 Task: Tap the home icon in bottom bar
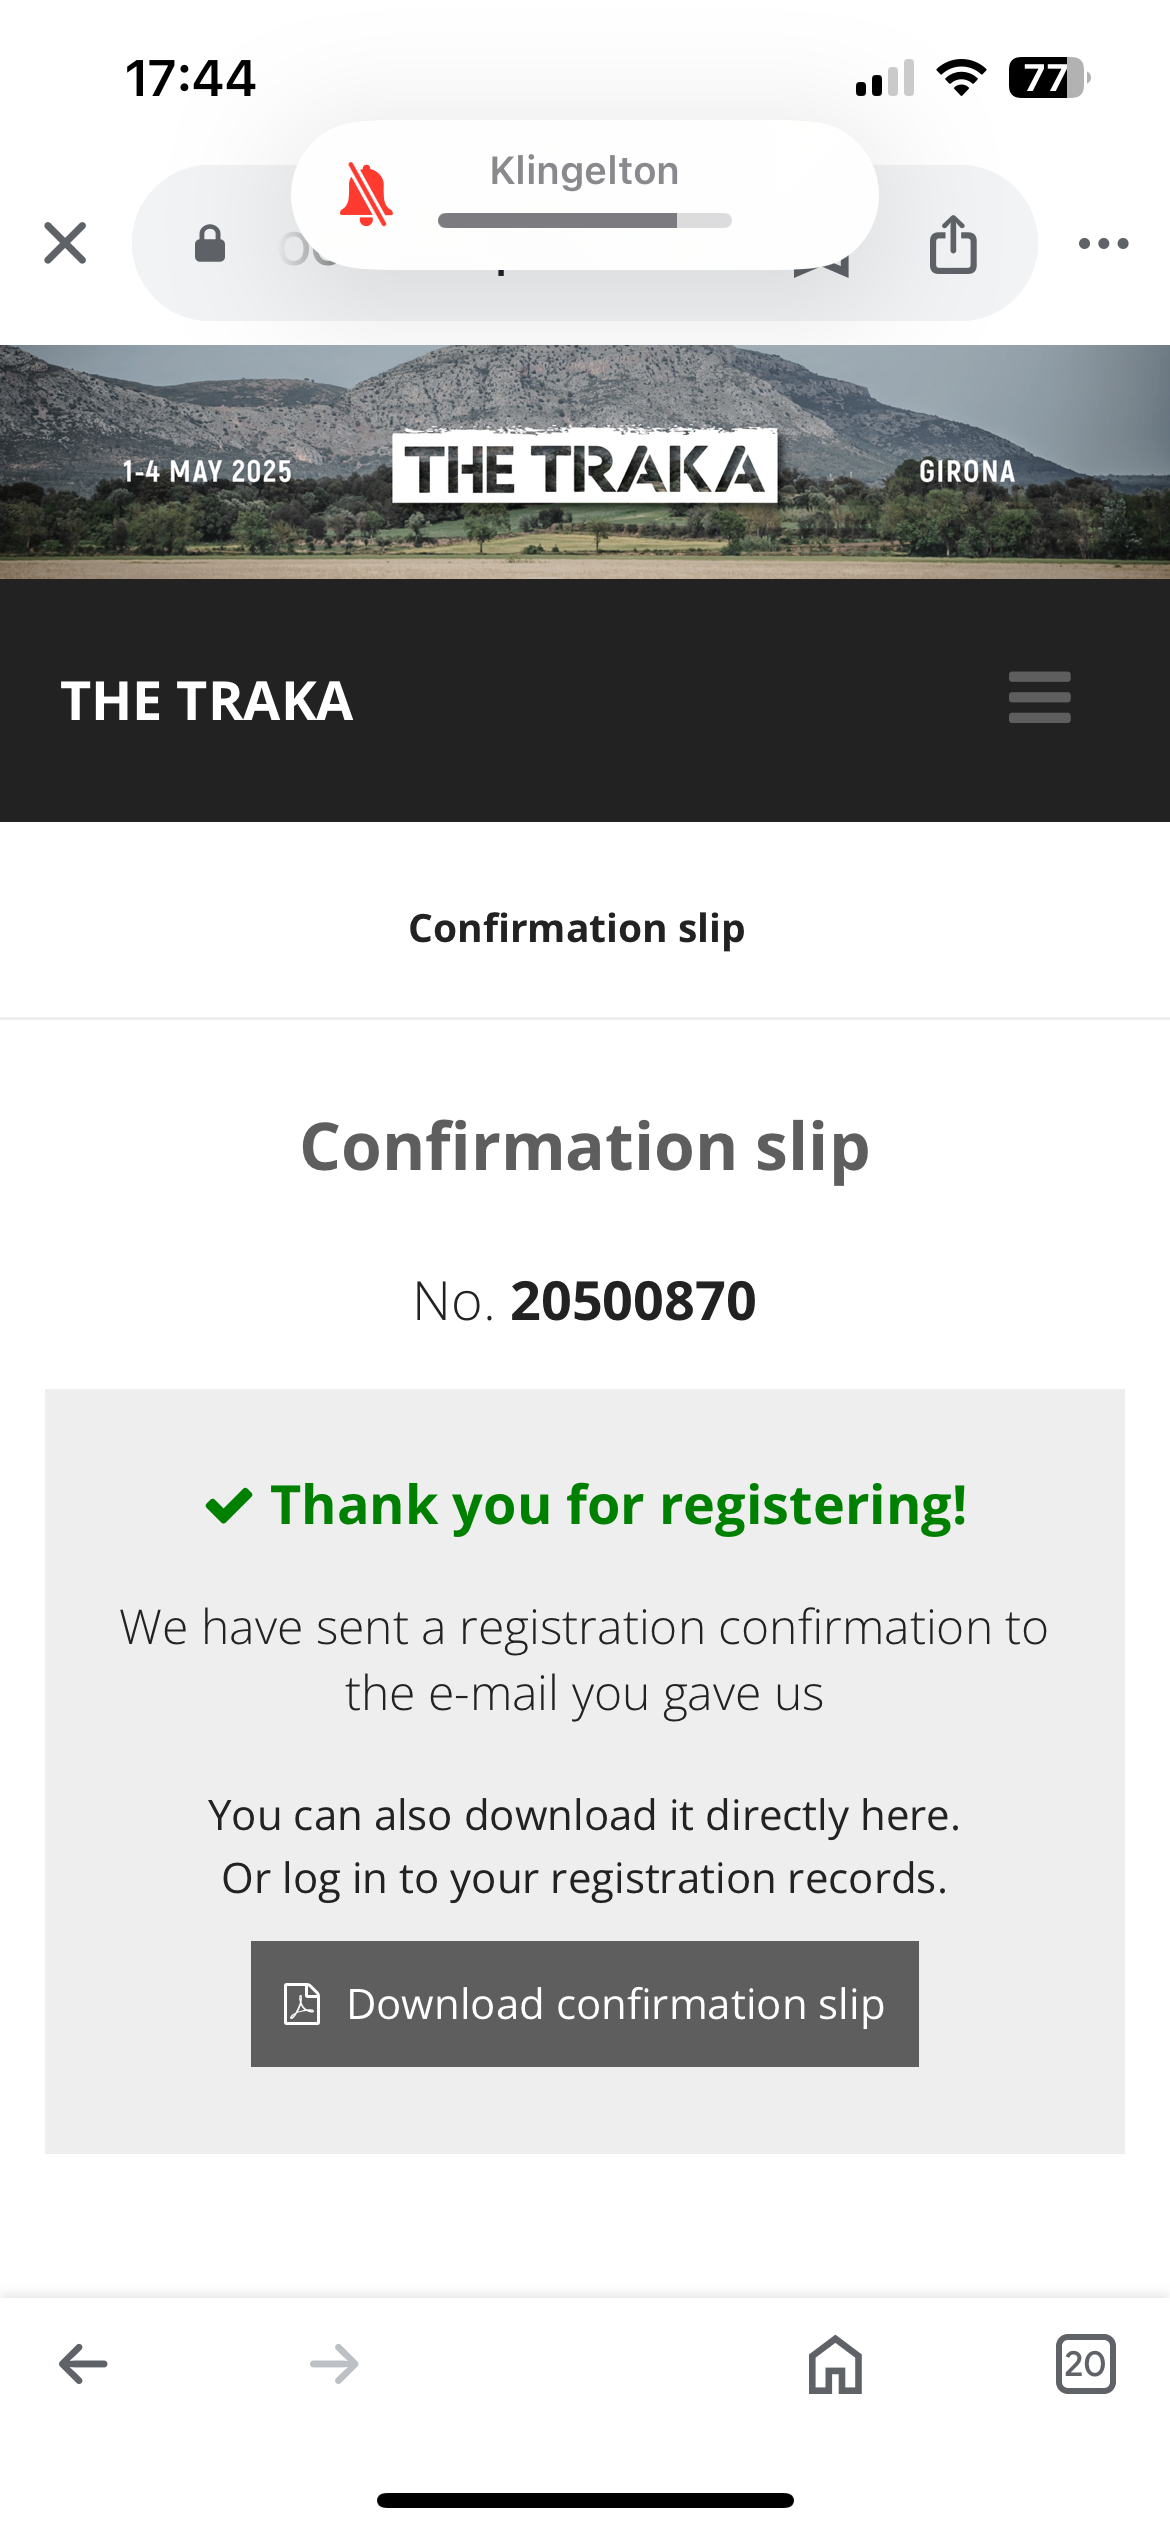tap(835, 2364)
